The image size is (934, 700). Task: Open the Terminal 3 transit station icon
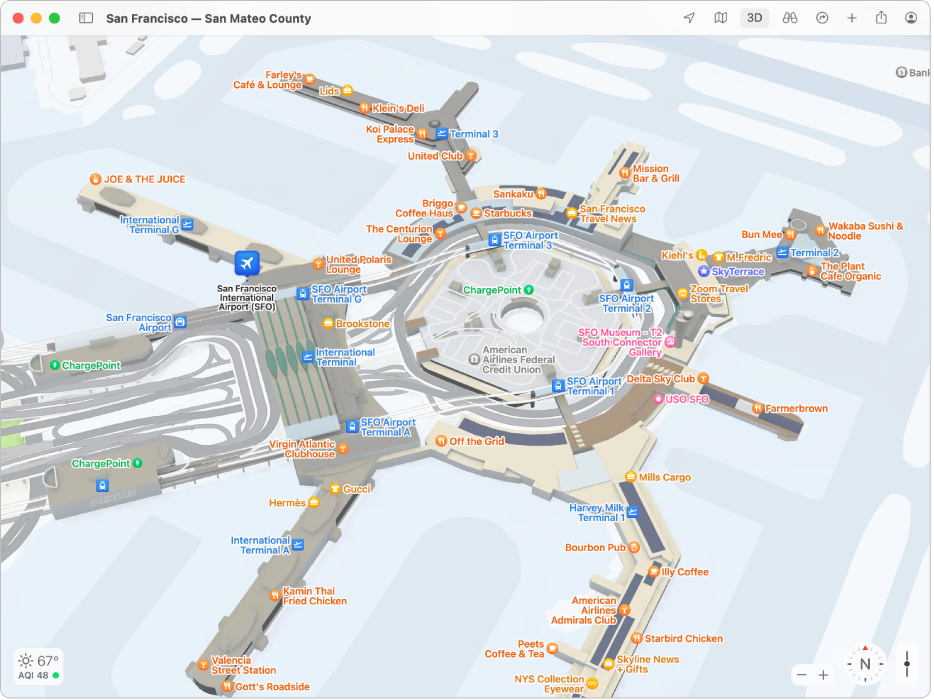point(441,133)
